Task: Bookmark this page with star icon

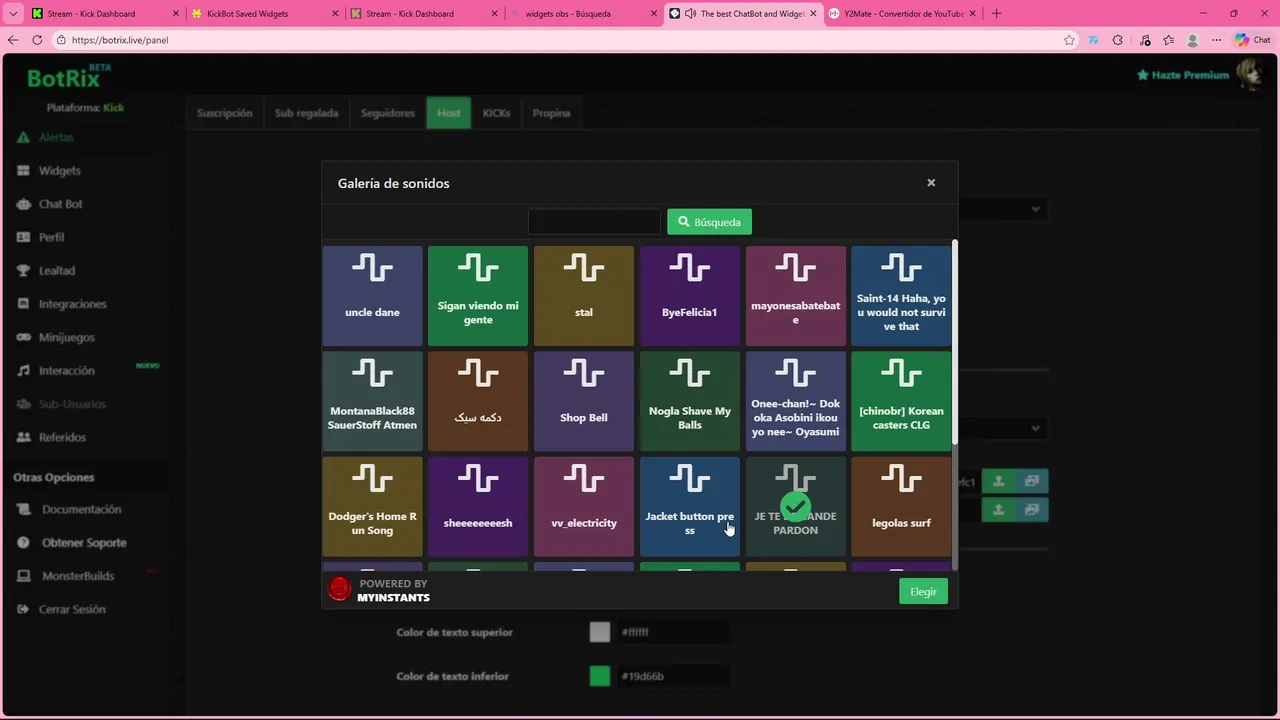Action: click(x=1069, y=40)
